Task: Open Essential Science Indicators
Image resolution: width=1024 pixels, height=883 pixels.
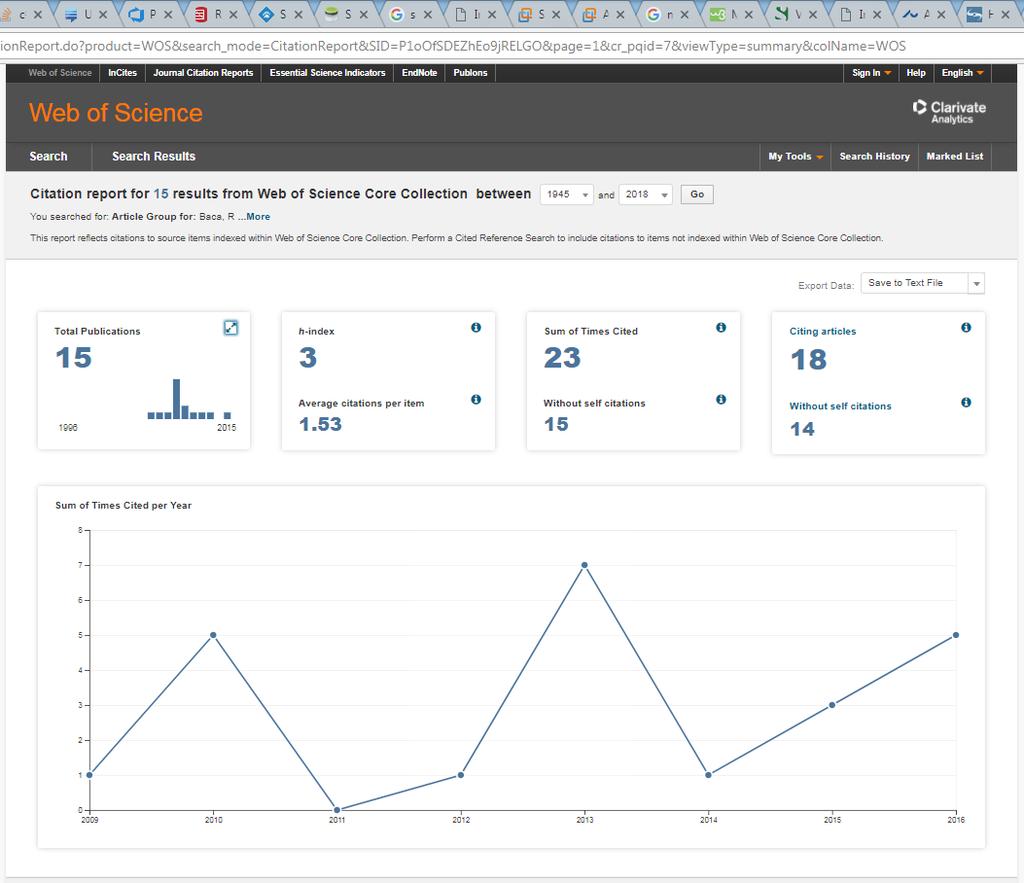Action: [327, 73]
